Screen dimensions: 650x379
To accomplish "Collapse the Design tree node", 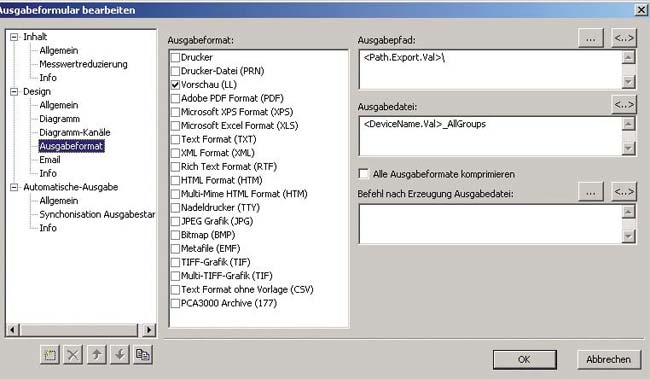I will tap(14, 92).
